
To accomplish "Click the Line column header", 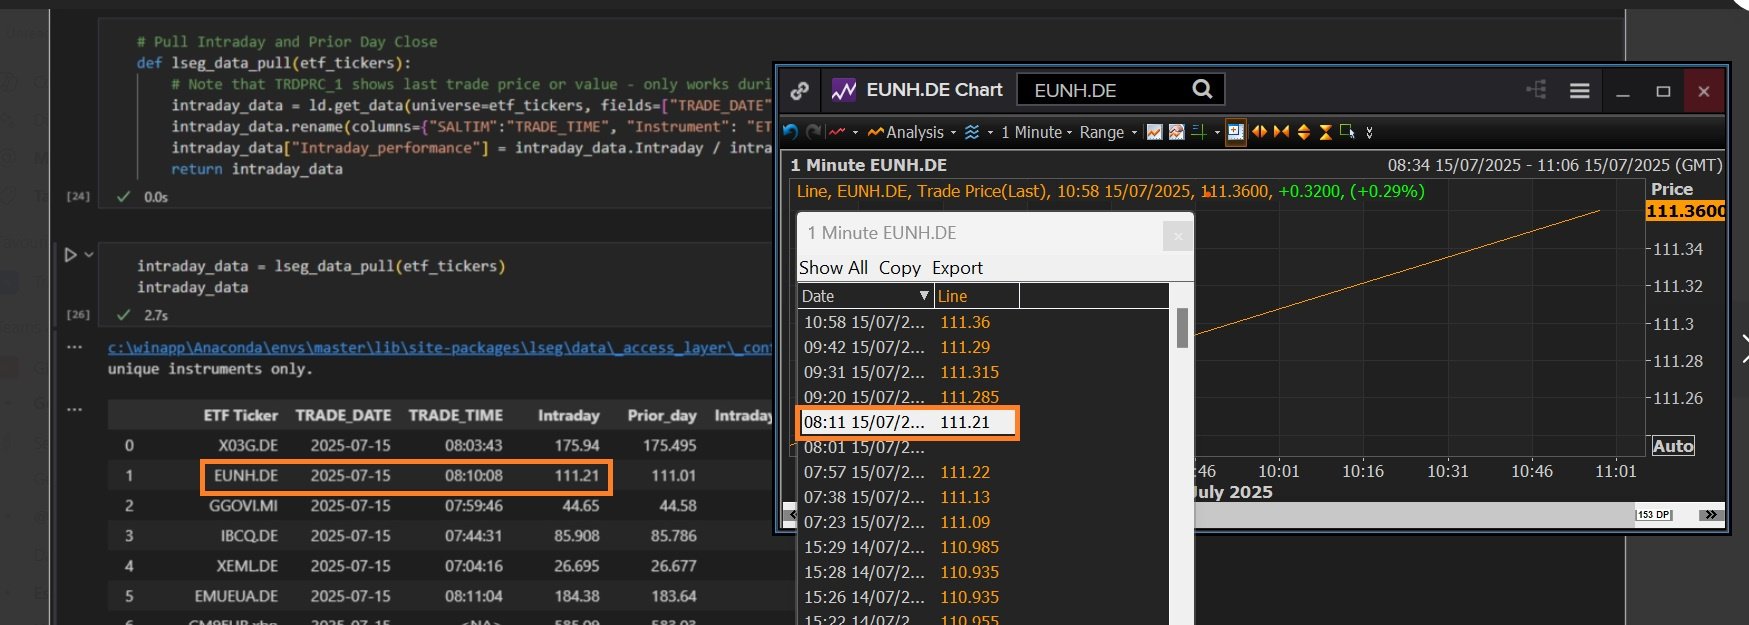I will coord(976,296).
